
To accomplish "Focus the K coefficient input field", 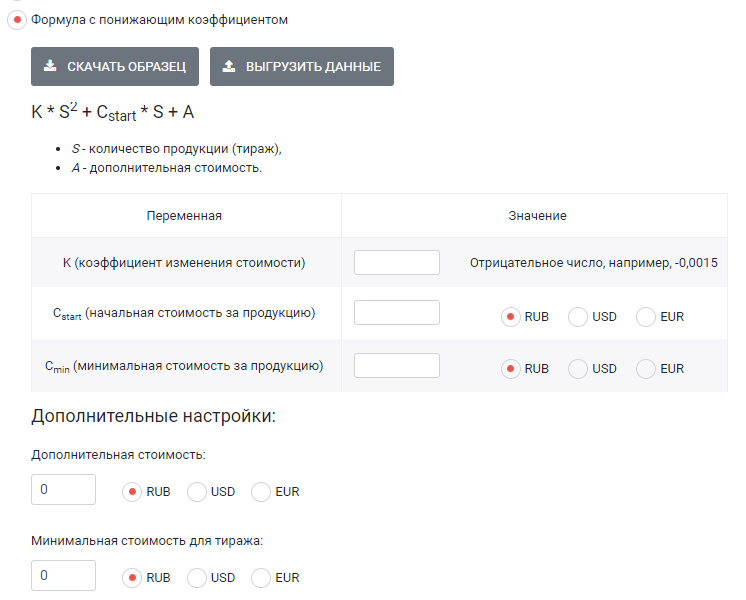I will [397, 262].
